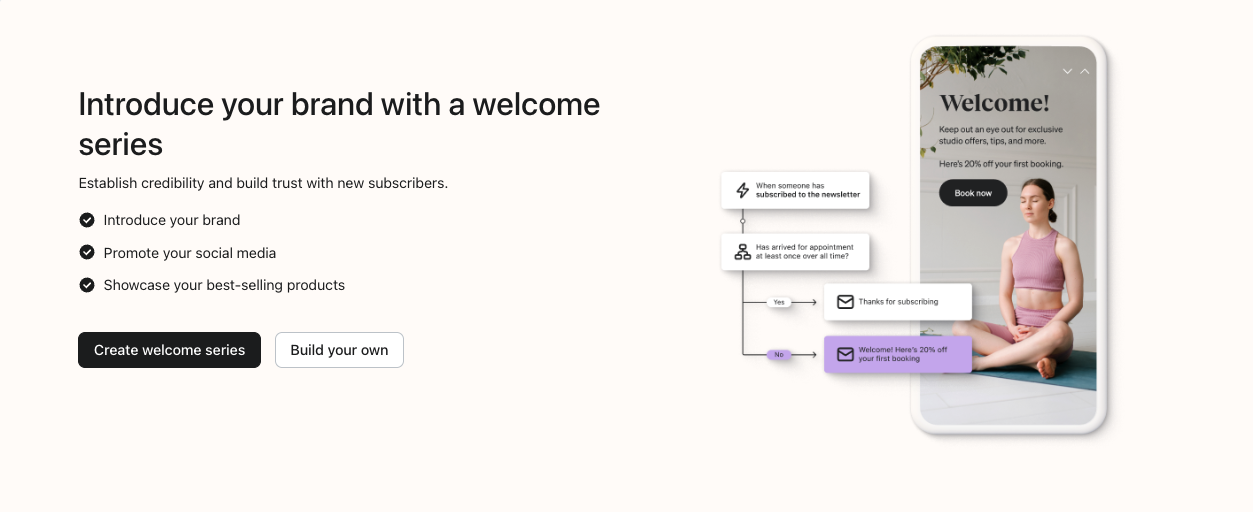Choose the Build your own button
1253x519 pixels.
(x=339, y=350)
